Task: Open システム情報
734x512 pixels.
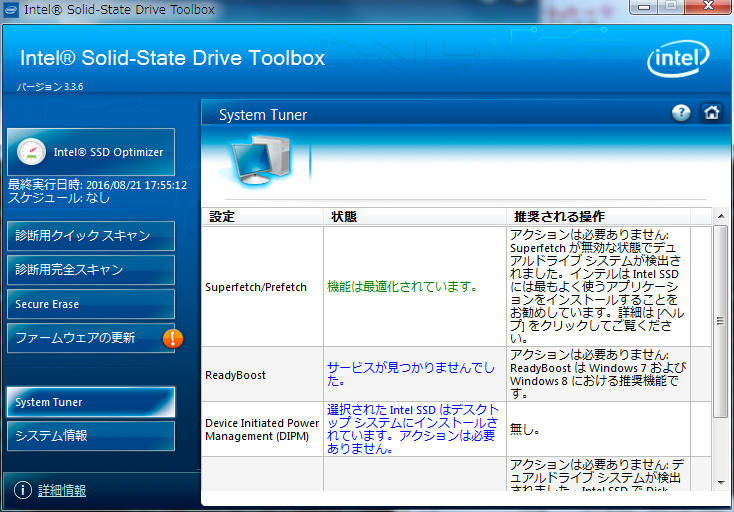Action: coord(91,436)
